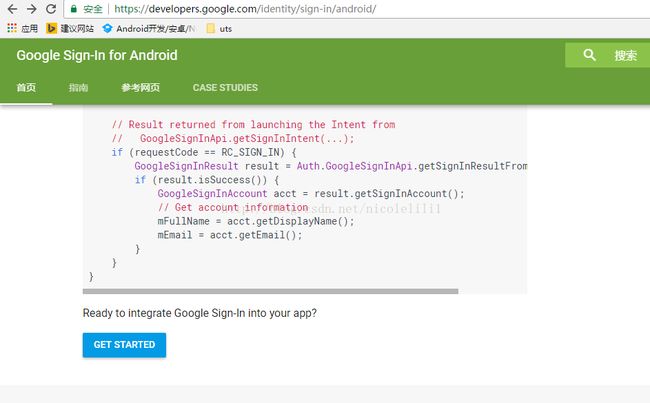Image resolution: width=650 pixels, height=403 pixels.
Task: Click the 'GoogleSignInApi.getSignInIntent(...)' comment line
Action: pos(233,138)
